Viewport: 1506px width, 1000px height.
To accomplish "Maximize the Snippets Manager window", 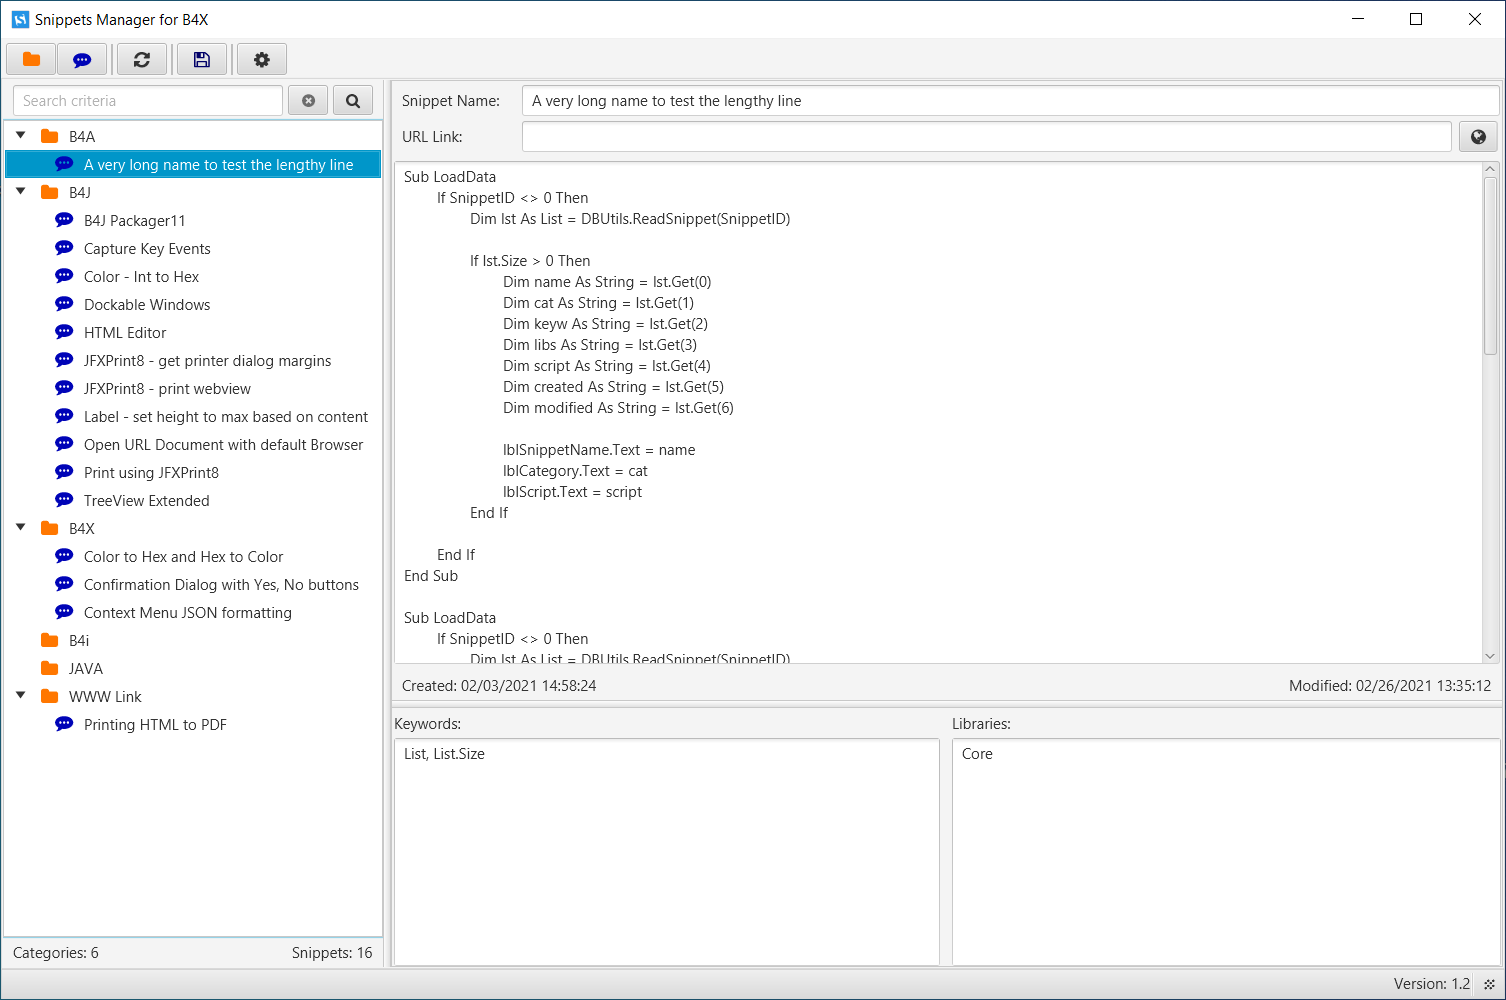I will (x=1416, y=19).
